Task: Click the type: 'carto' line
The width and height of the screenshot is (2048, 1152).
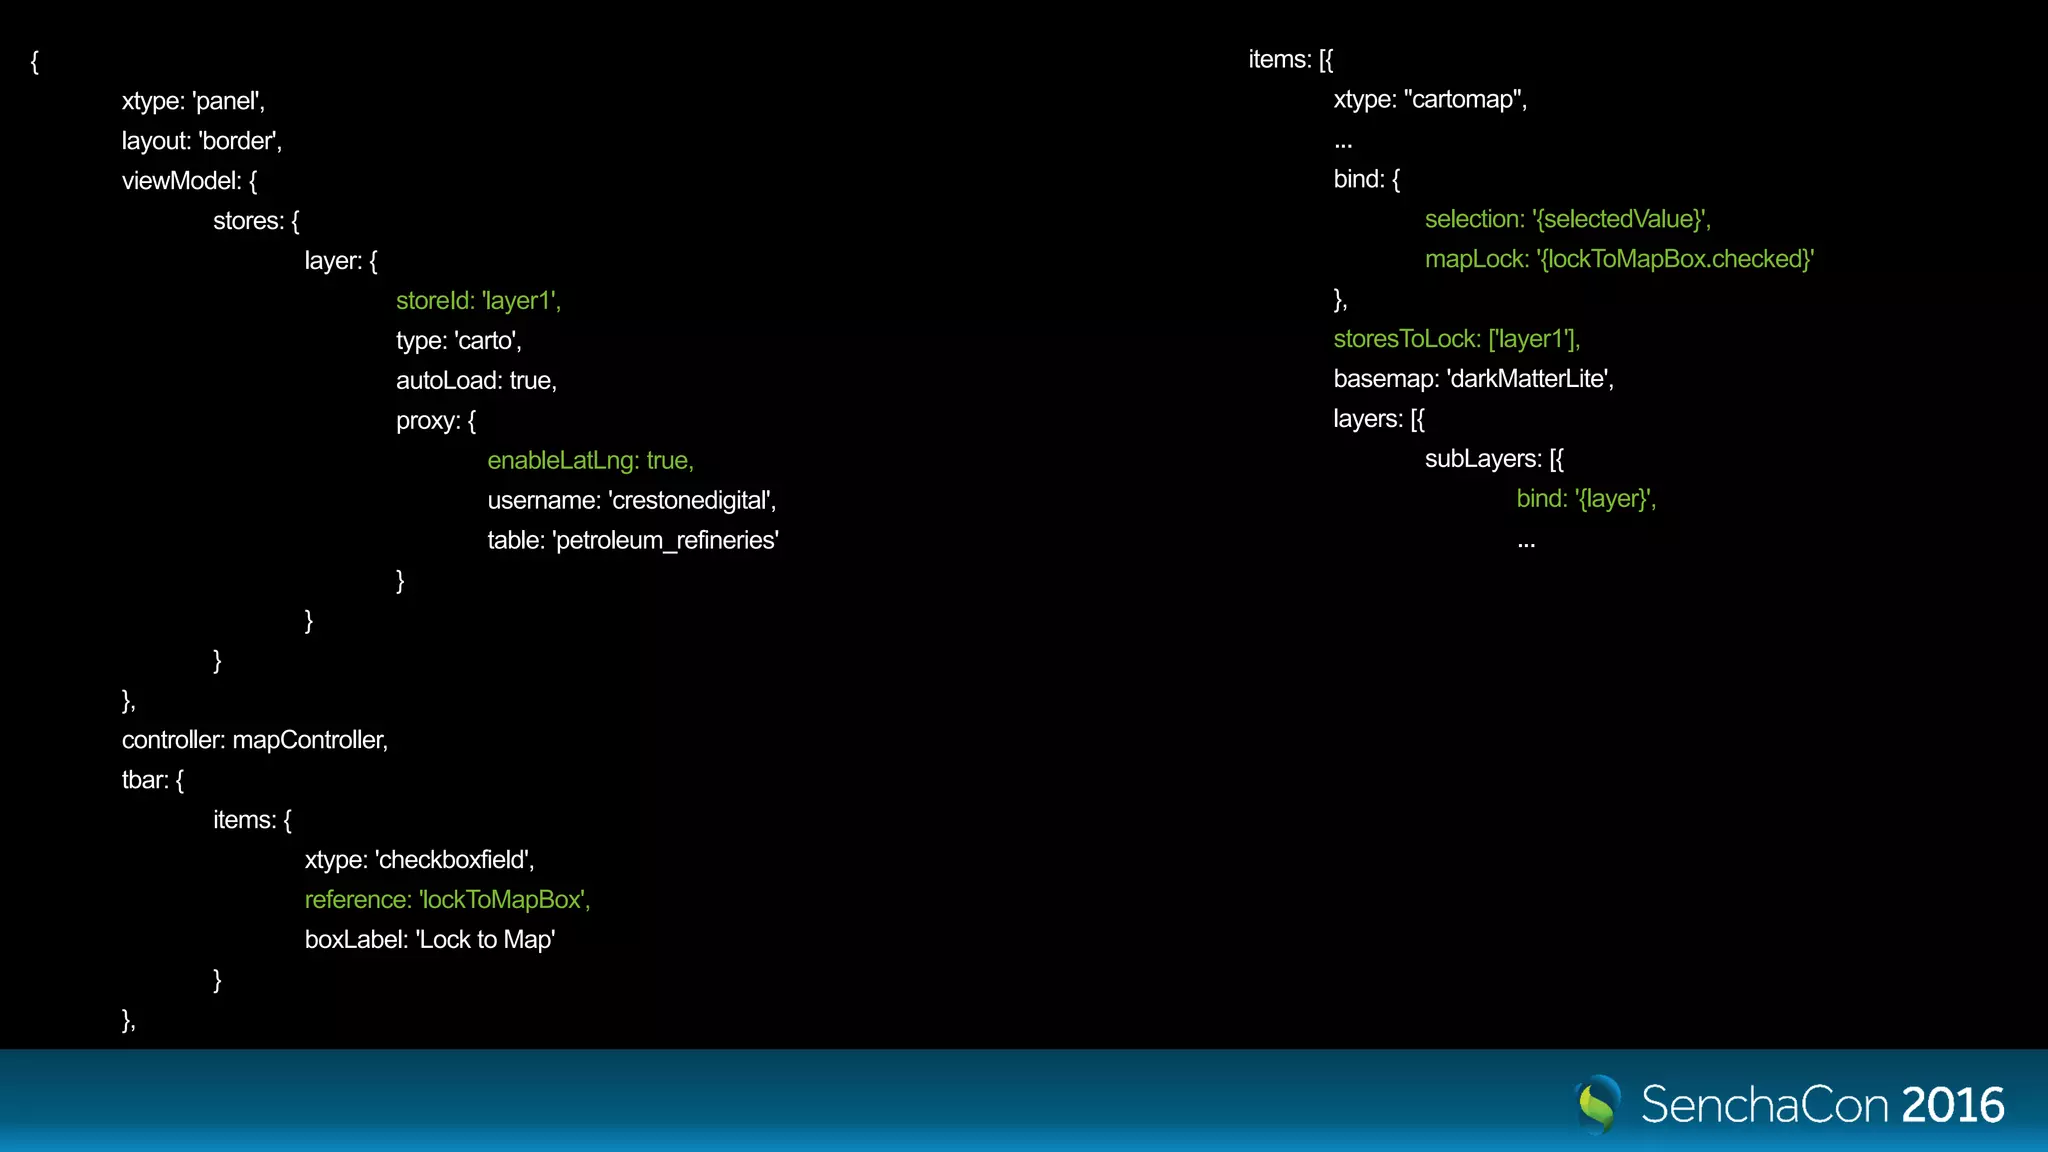Action: coord(458,341)
